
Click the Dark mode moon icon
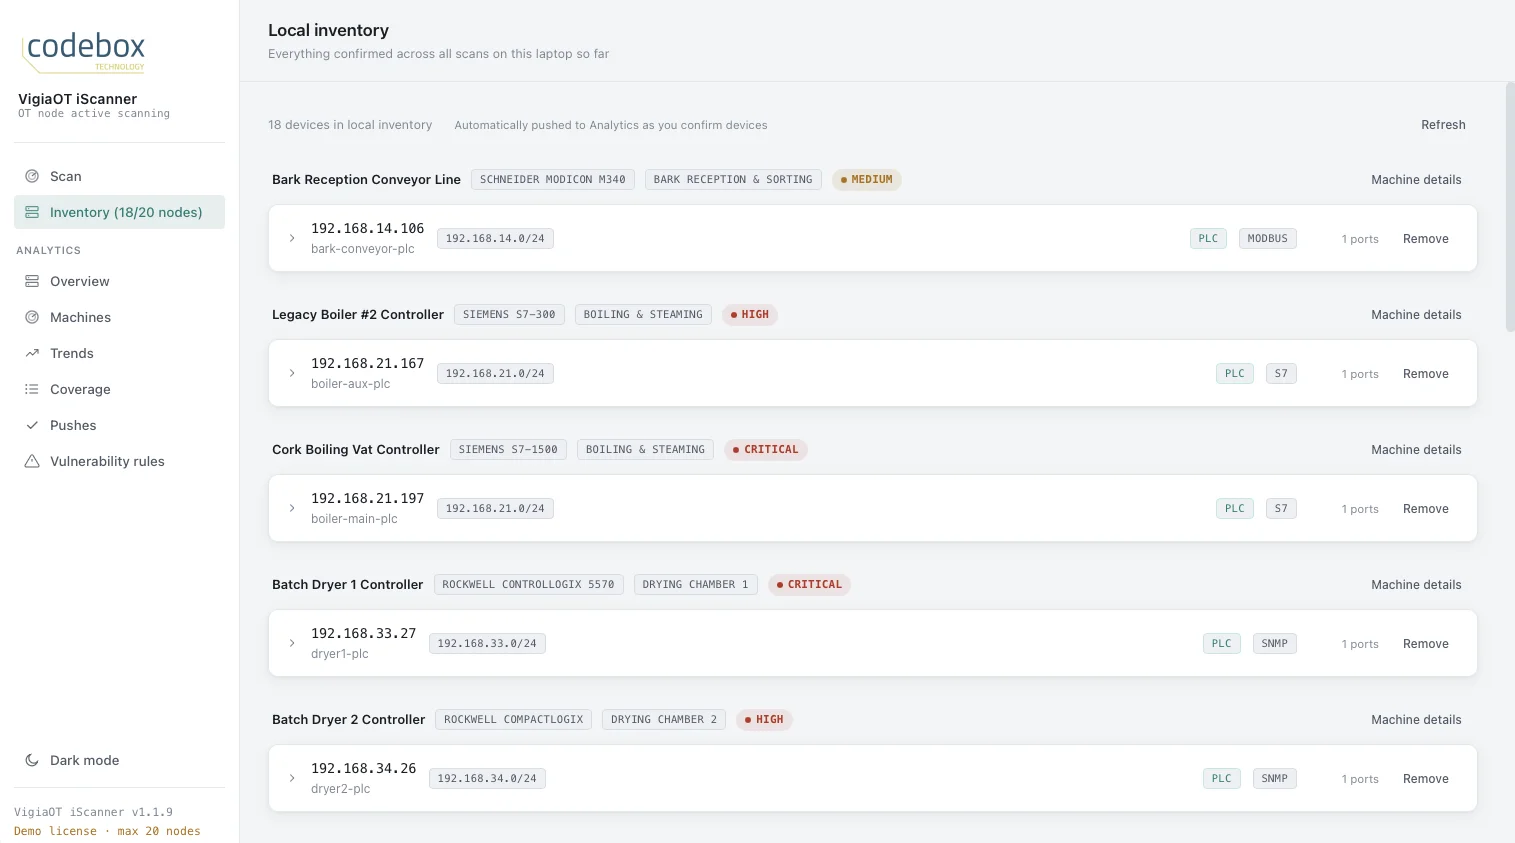[32, 760]
